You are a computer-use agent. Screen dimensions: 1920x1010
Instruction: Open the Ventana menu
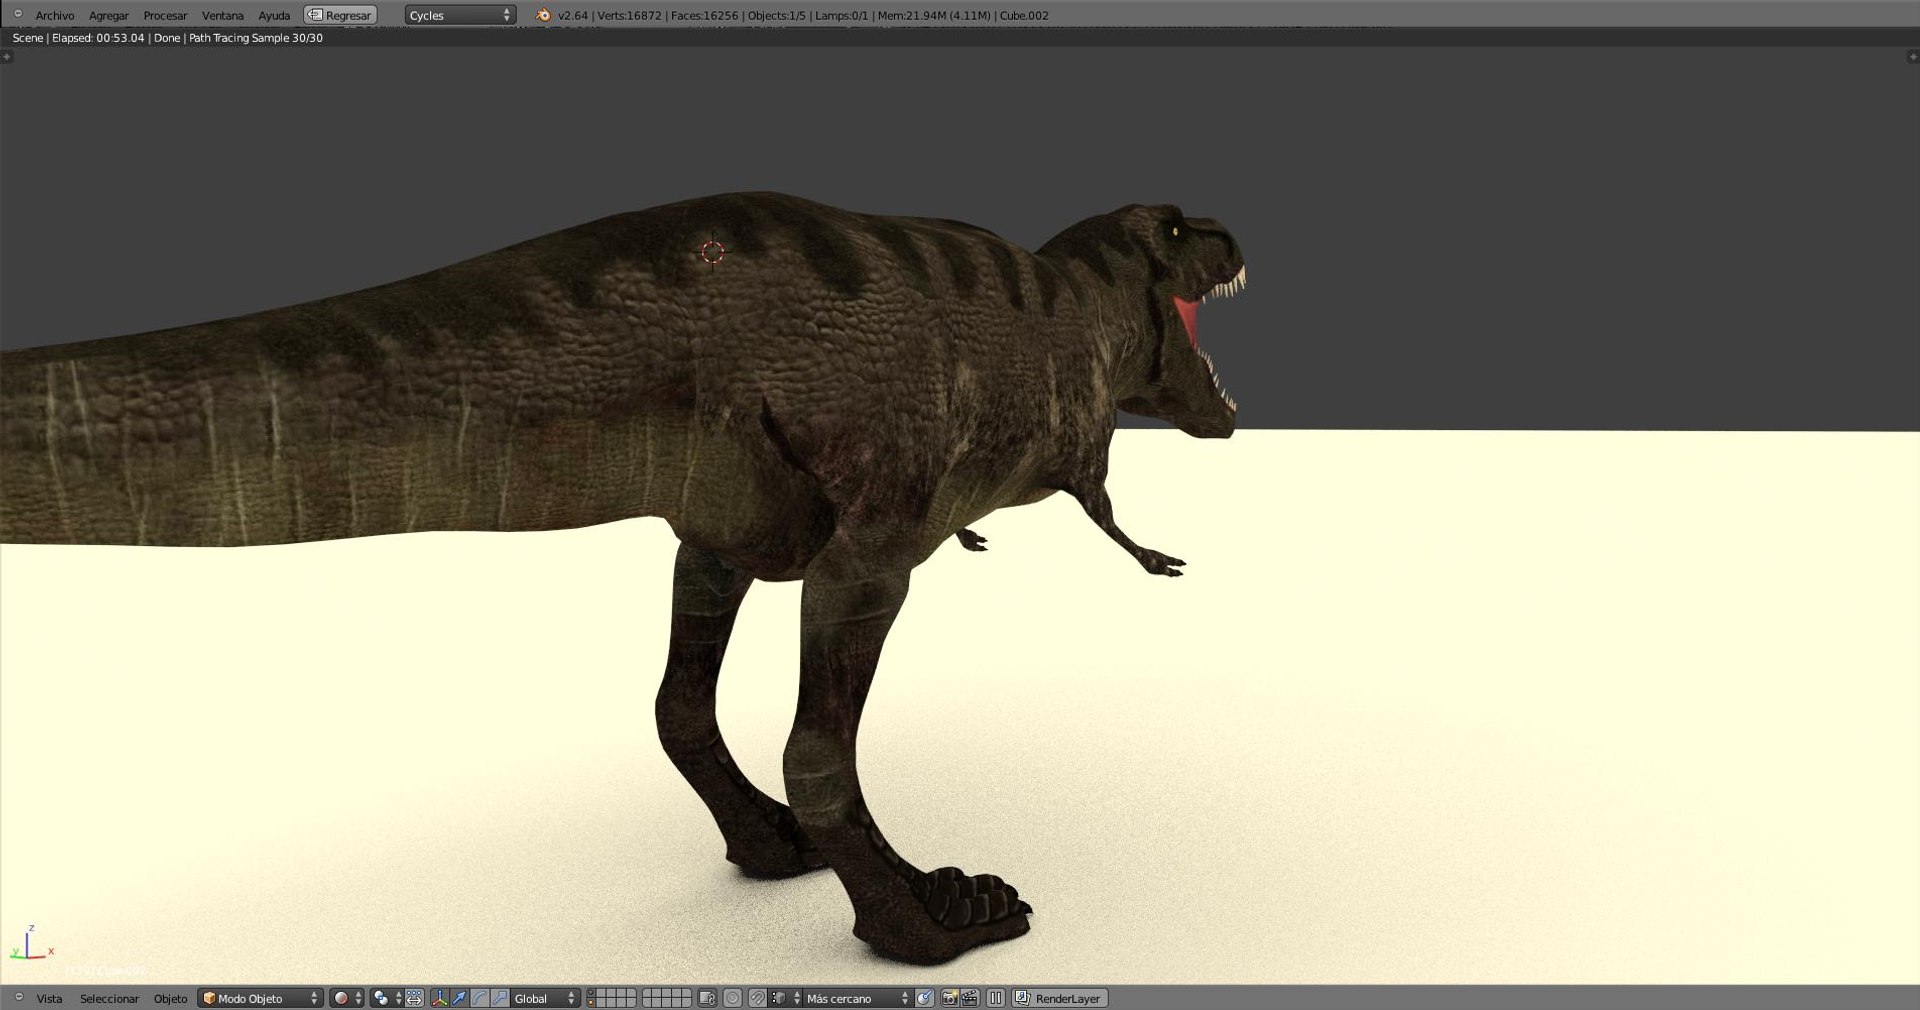pyautogui.click(x=223, y=15)
